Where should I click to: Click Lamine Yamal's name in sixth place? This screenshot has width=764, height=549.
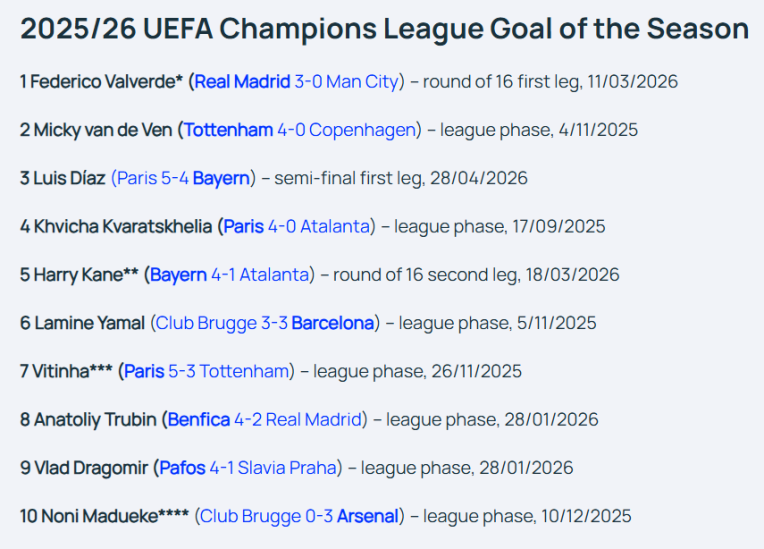(x=90, y=323)
